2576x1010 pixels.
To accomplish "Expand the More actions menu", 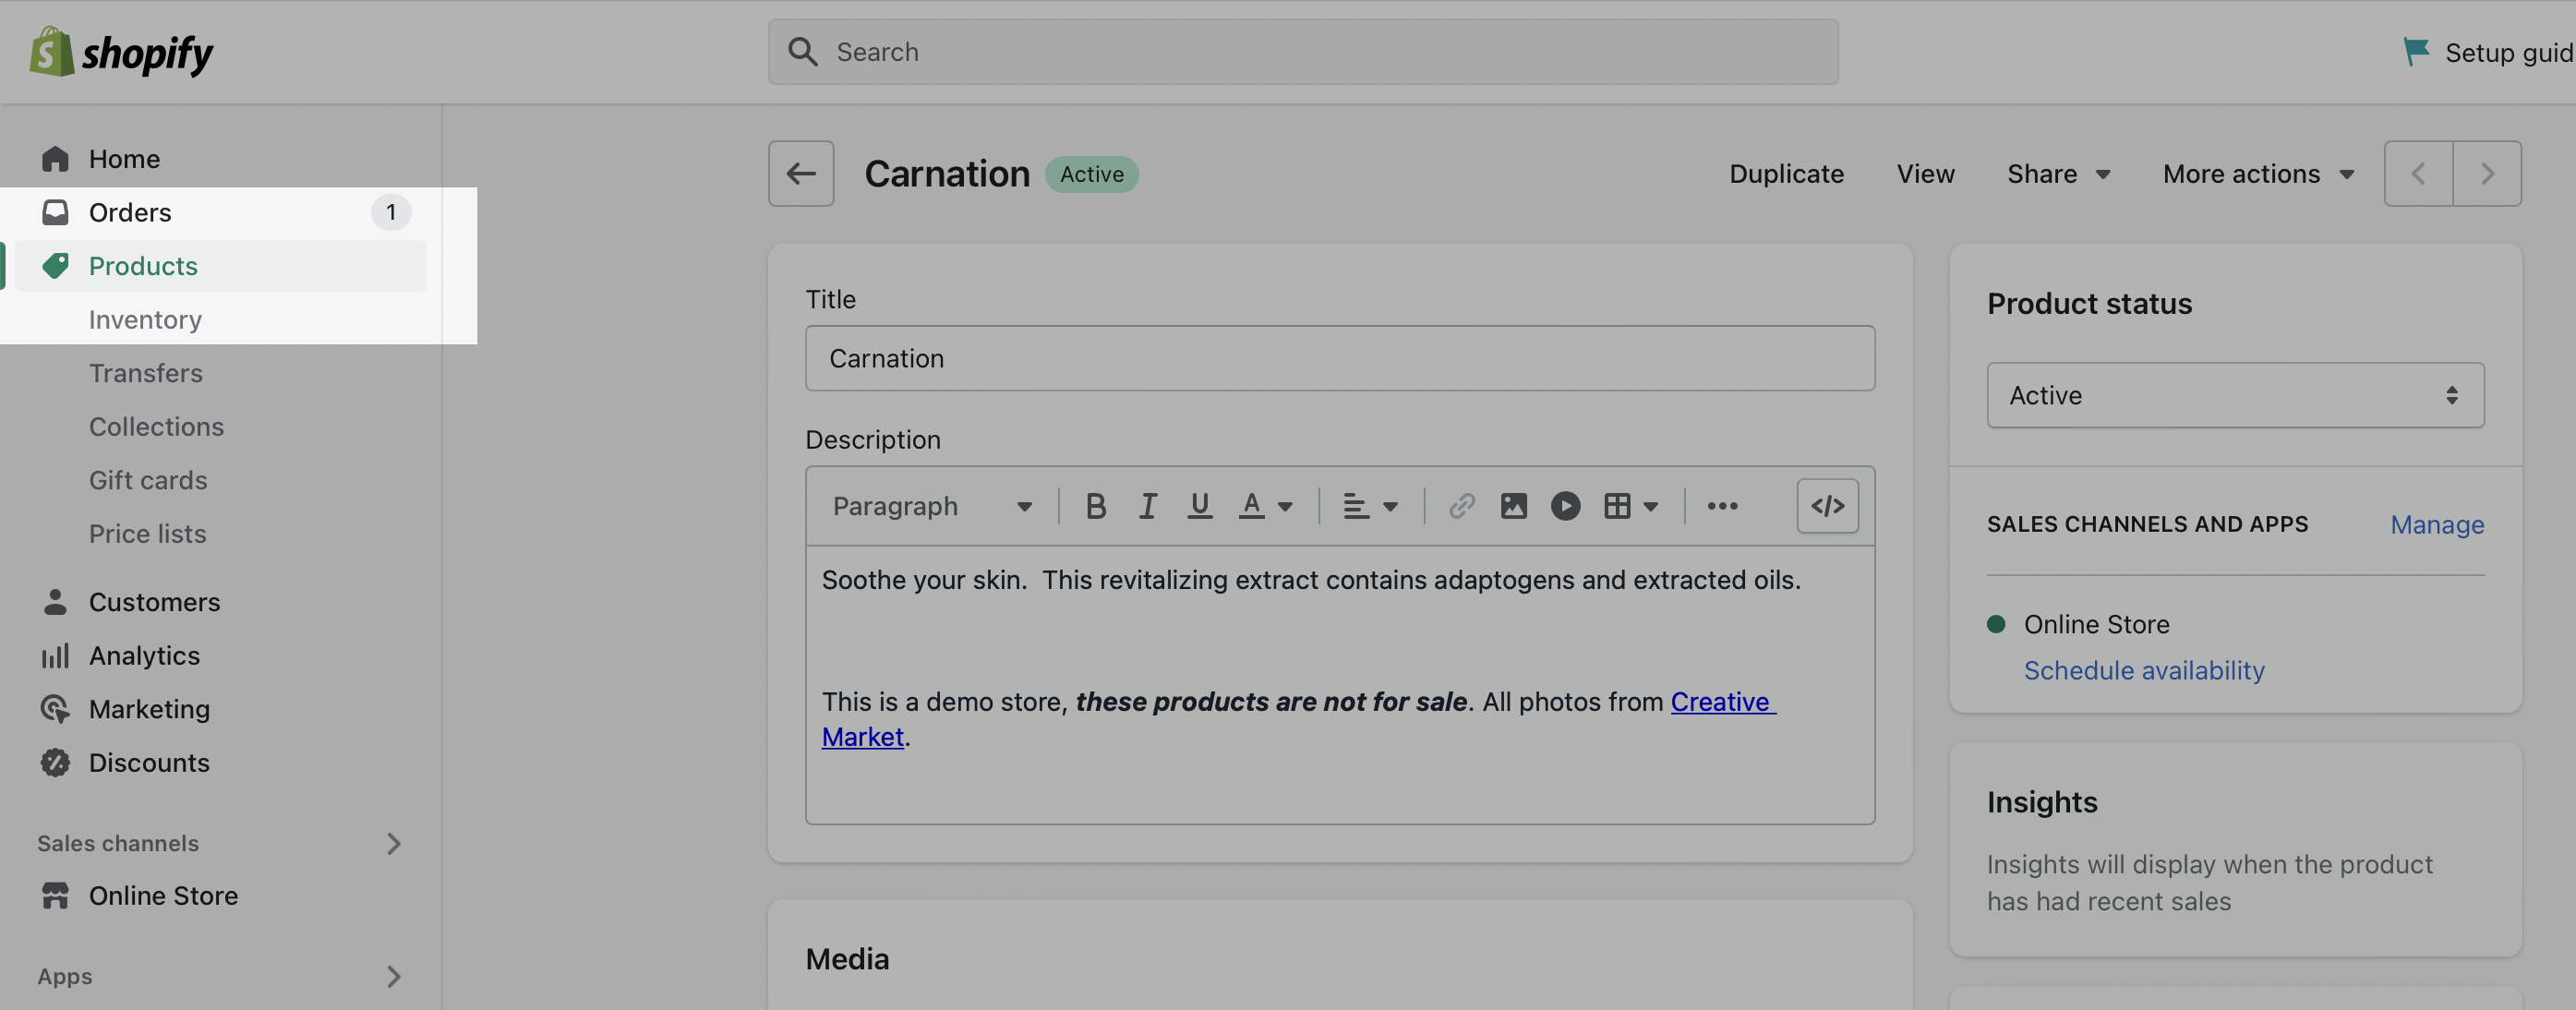I will tap(2257, 174).
